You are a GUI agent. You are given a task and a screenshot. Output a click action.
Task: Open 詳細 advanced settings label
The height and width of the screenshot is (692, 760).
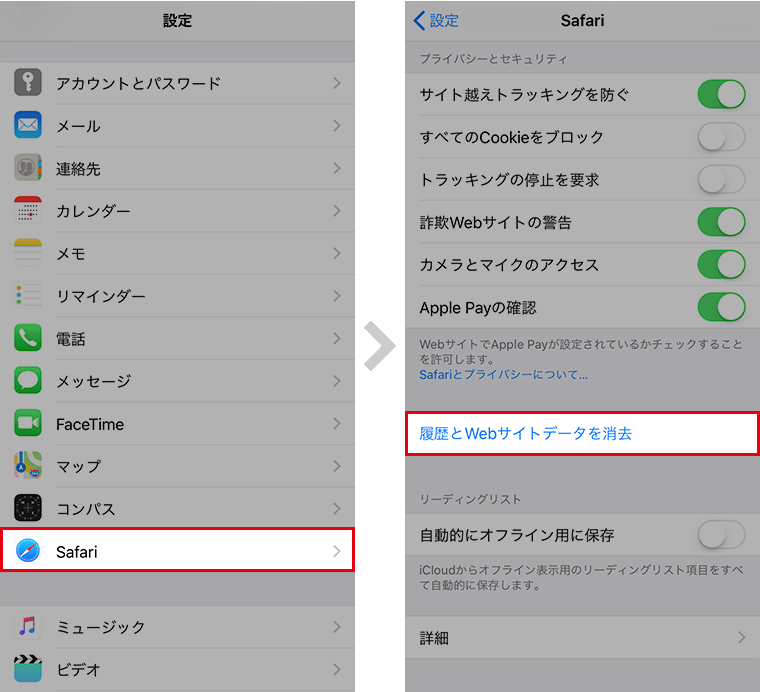pos(434,638)
